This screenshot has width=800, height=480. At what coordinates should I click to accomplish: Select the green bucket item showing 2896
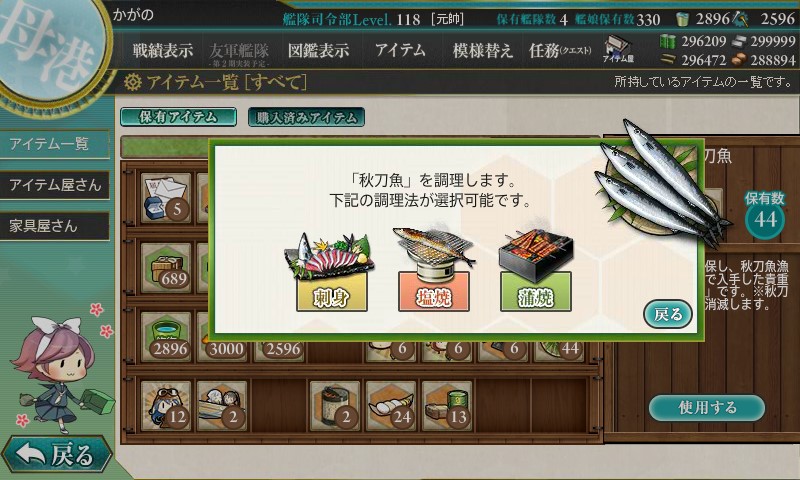(166, 337)
